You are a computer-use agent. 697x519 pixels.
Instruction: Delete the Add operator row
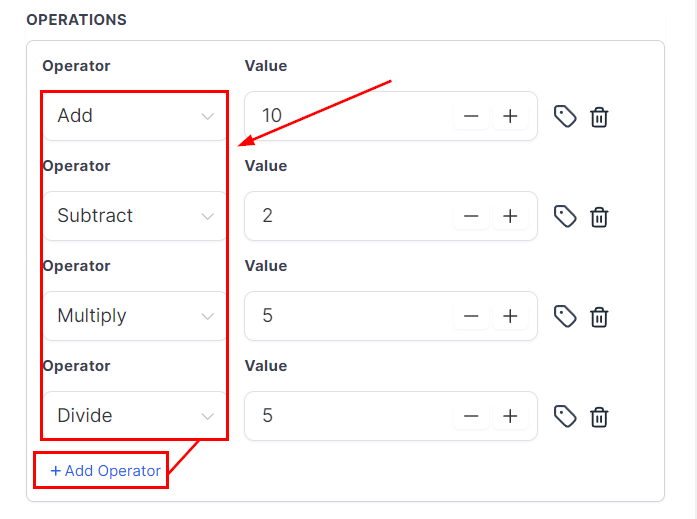click(x=599, y=116)
